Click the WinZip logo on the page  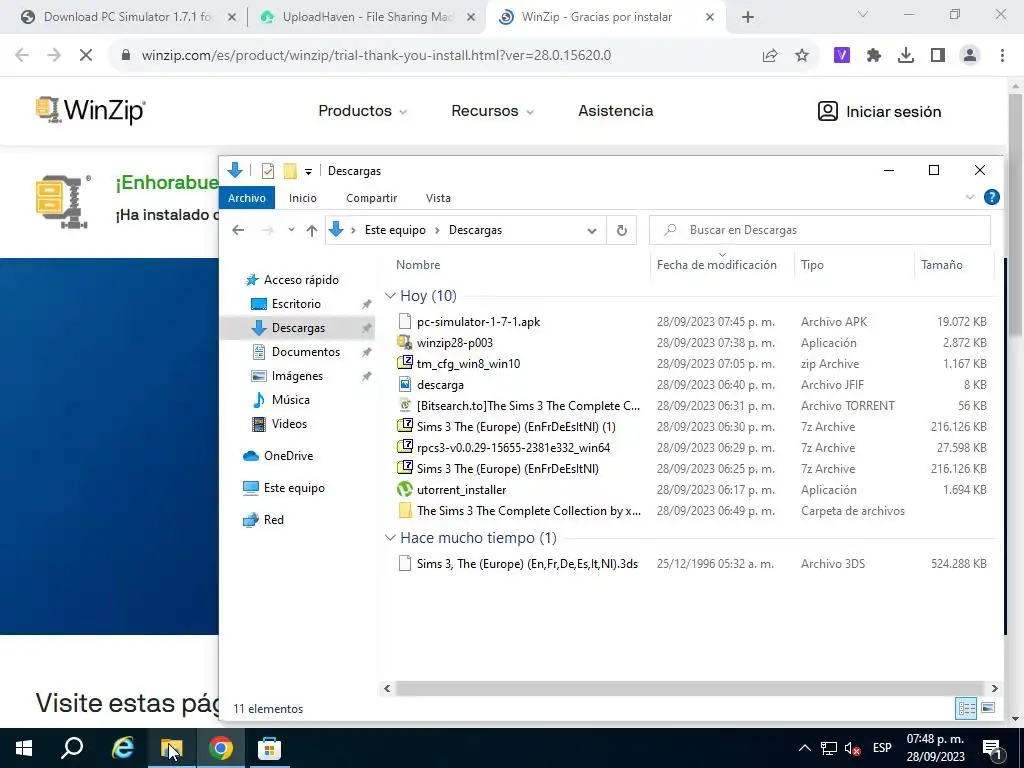(90, 110)
